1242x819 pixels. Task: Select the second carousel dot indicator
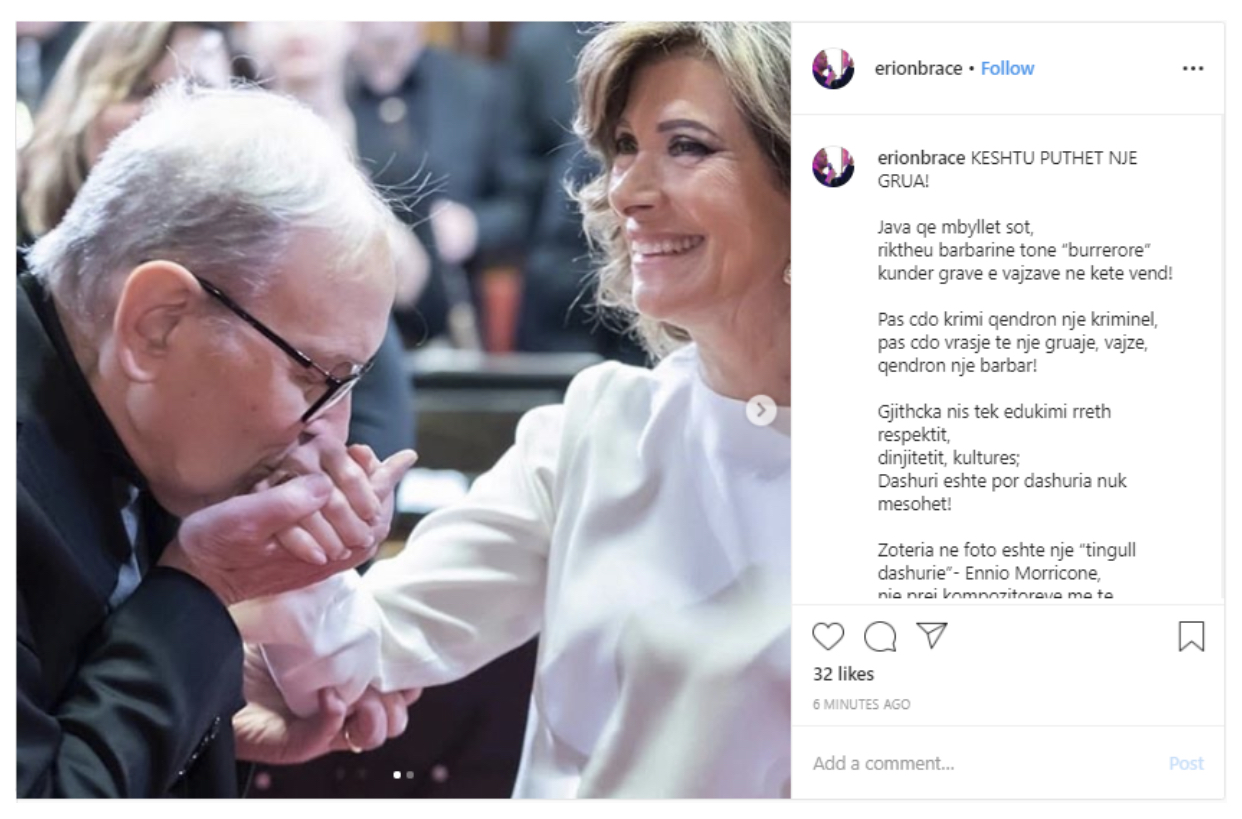(410, 774)
